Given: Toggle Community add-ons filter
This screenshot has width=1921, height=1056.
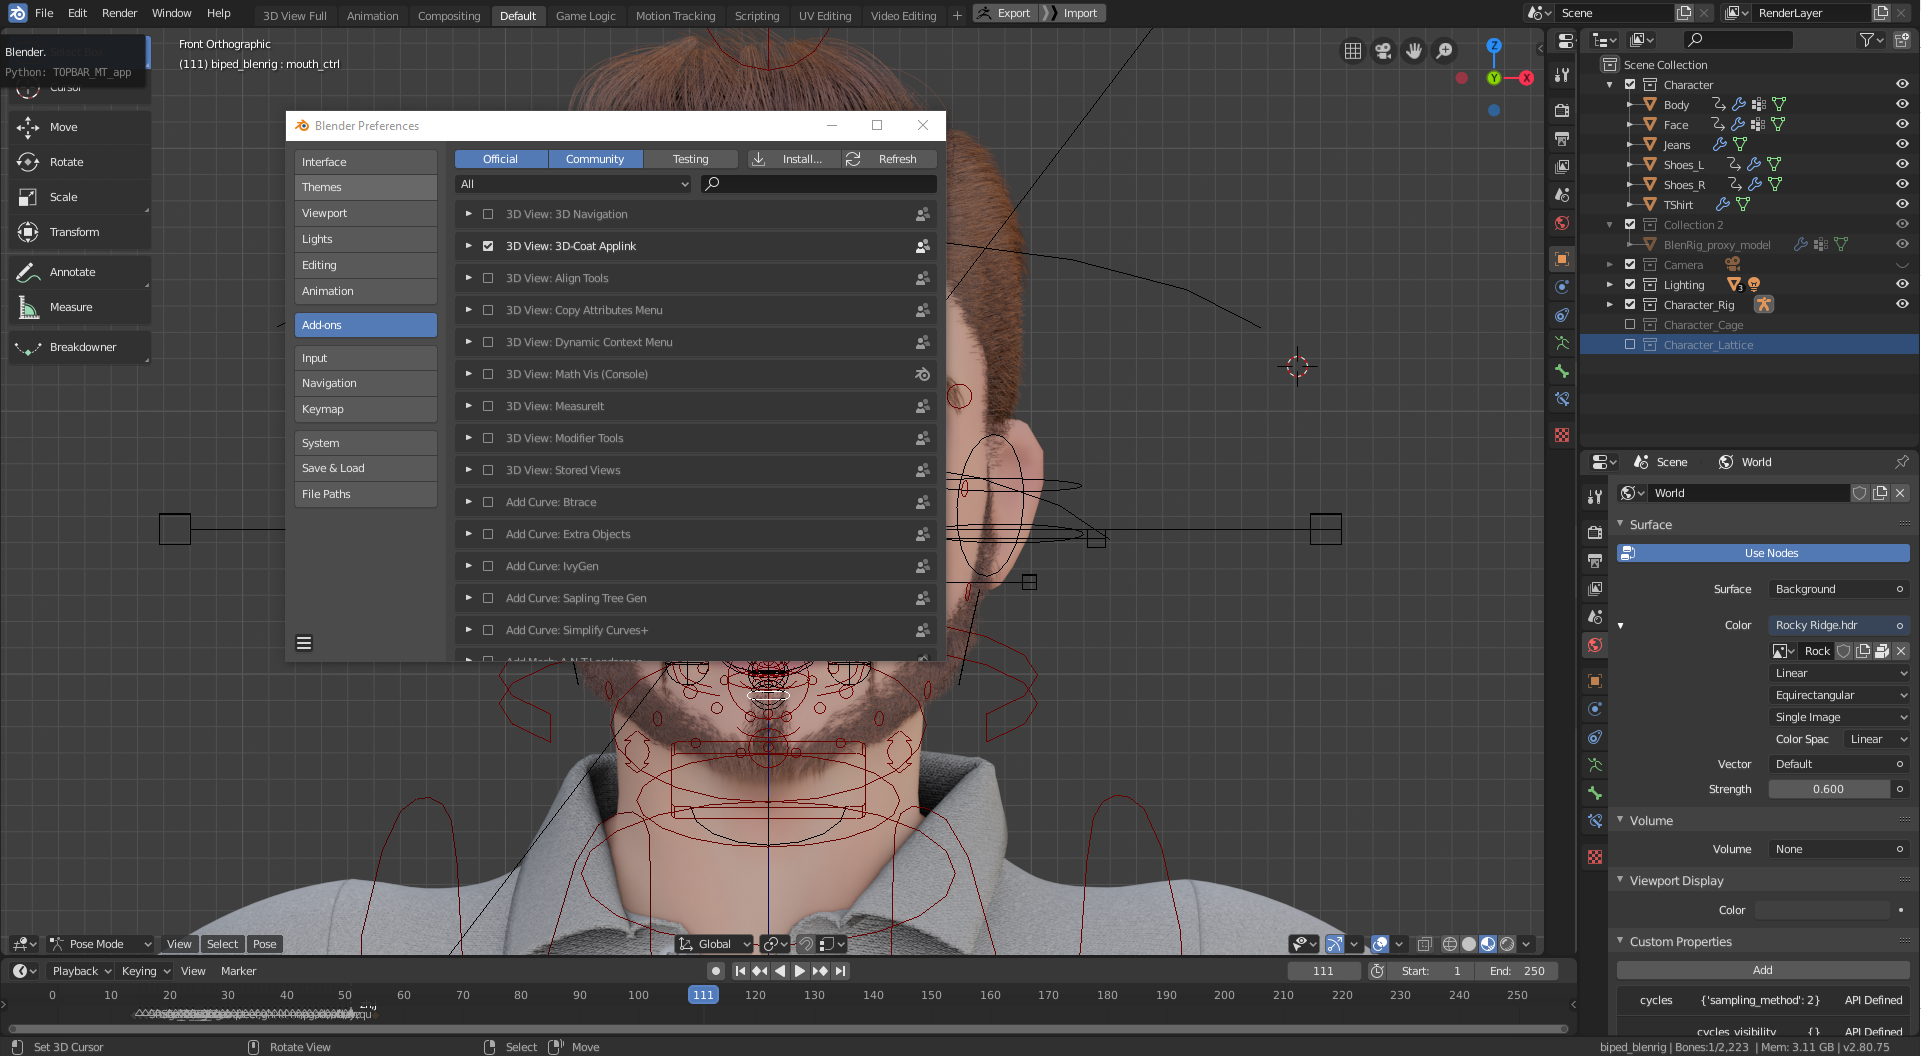Looking at the screenshot, I should [595, 159].
